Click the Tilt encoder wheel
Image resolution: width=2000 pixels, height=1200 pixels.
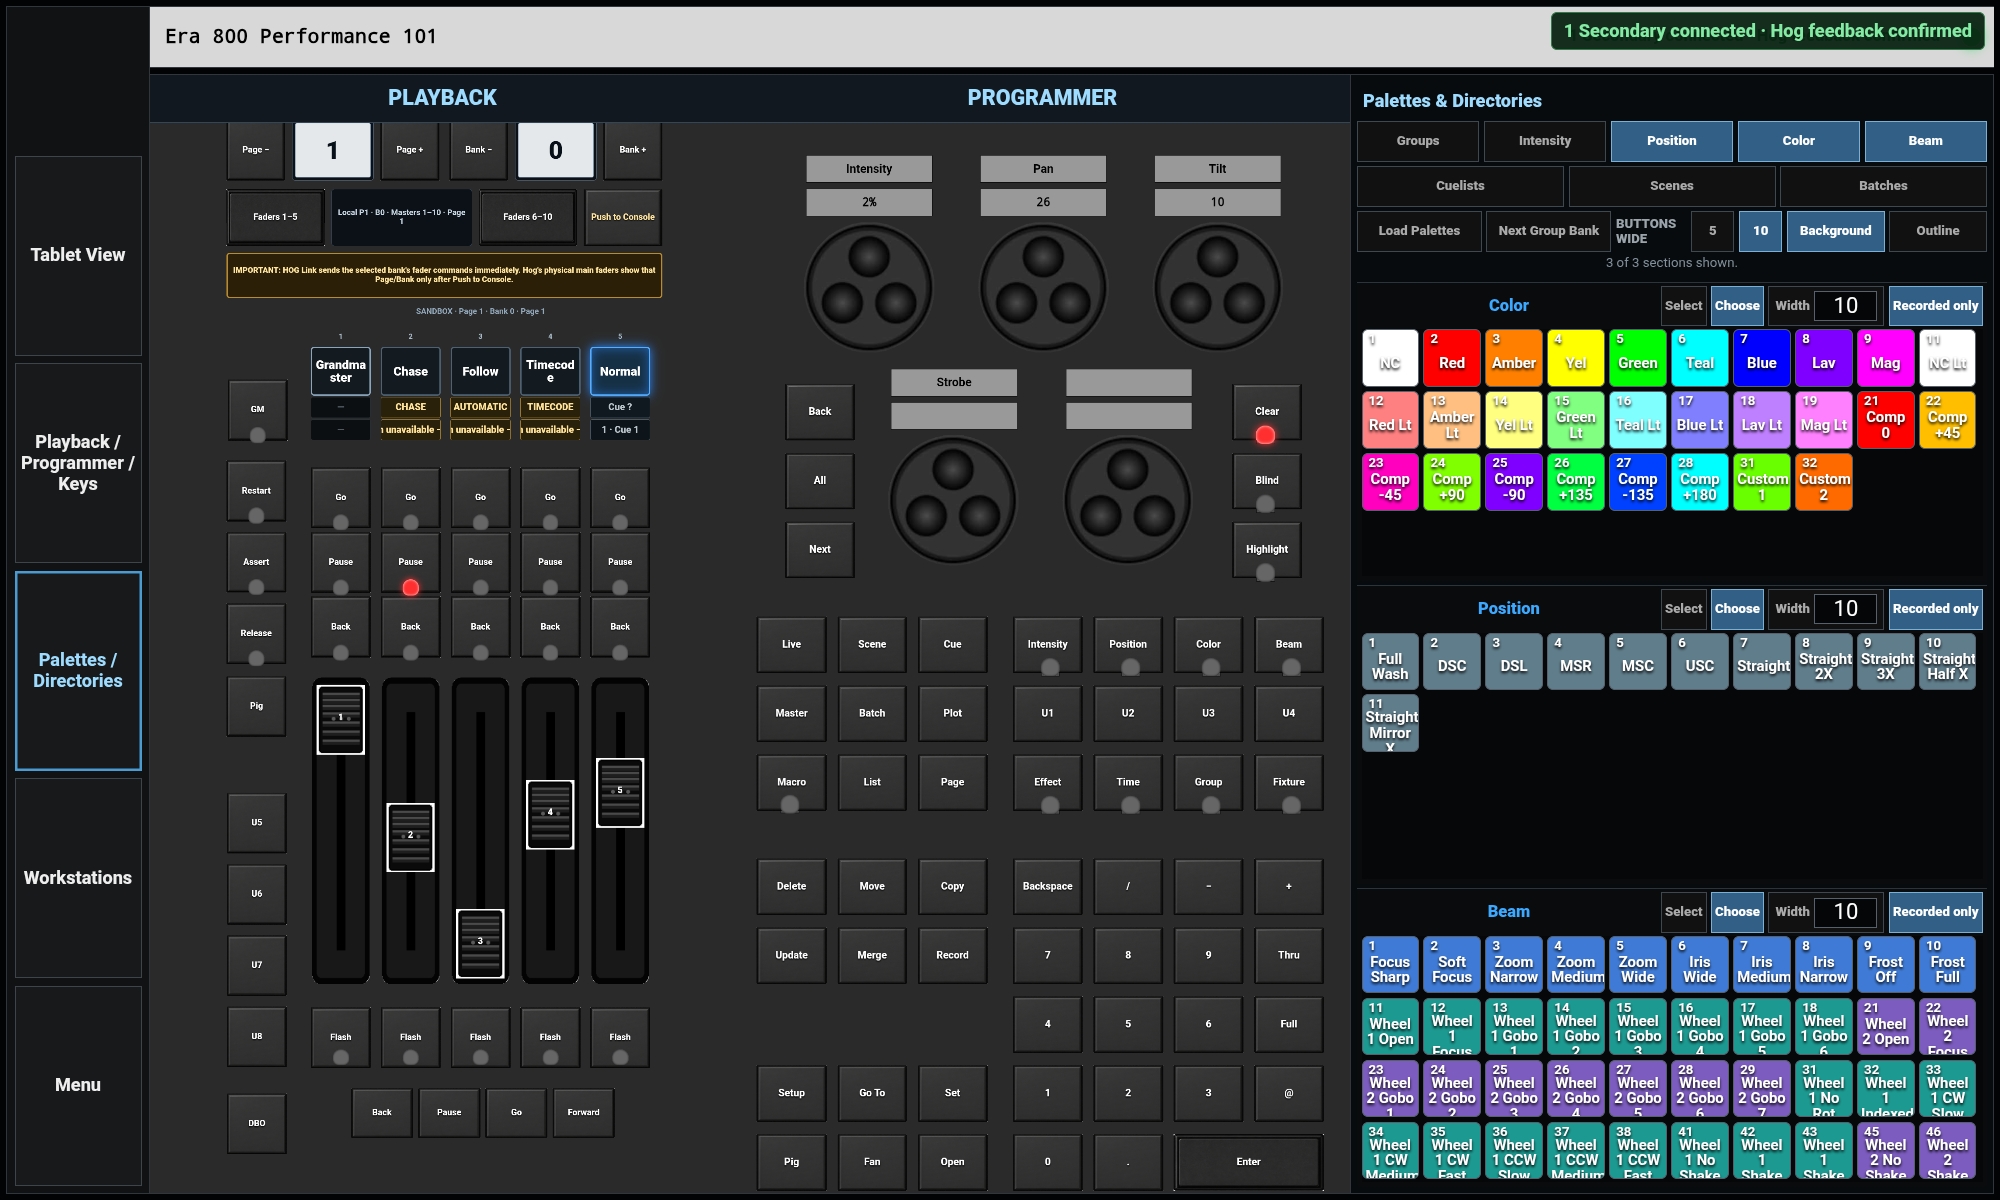click(1217, 287)
